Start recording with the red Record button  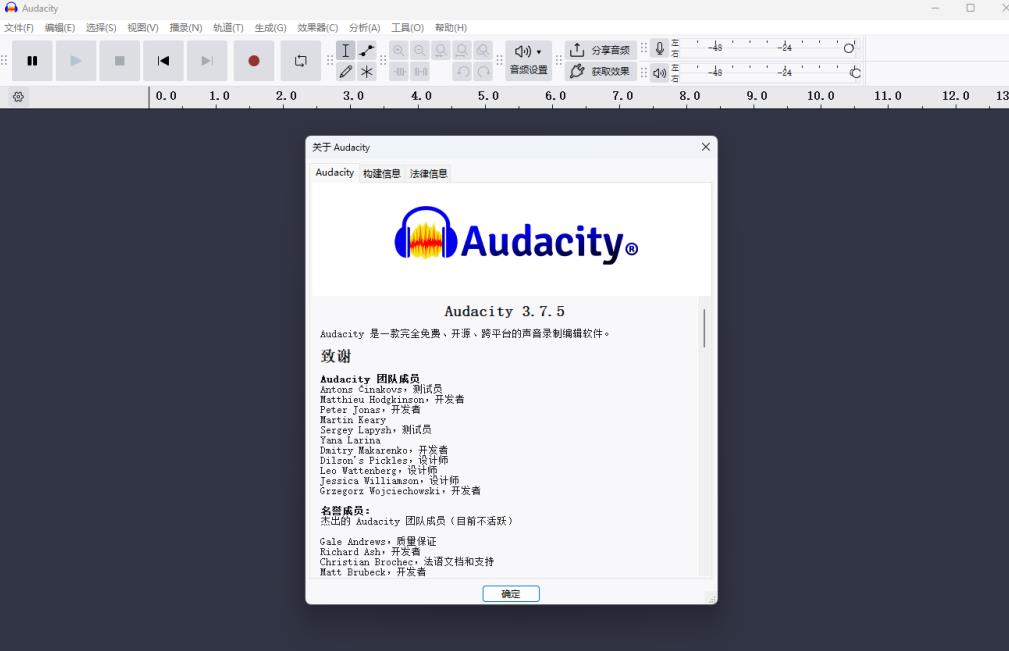(254, 60)
